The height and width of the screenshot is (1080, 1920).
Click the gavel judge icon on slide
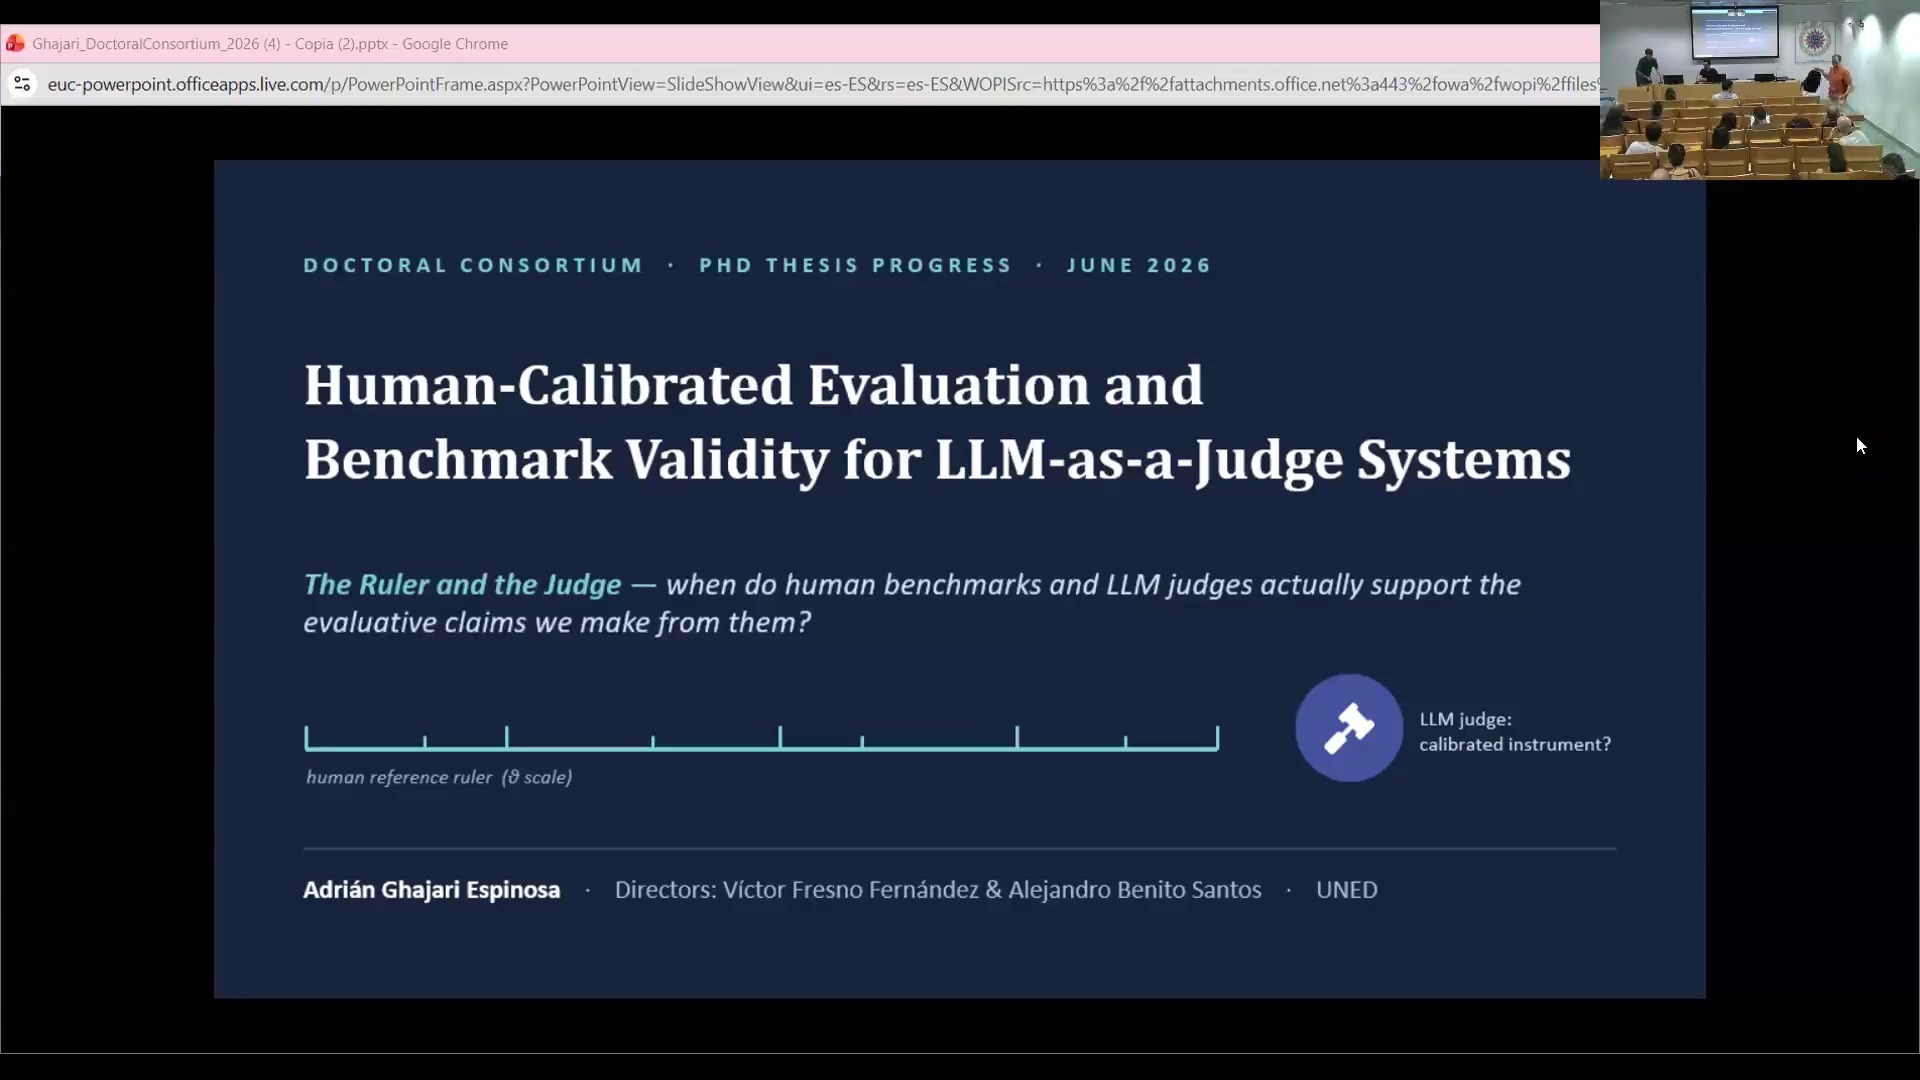[1349, 728]
